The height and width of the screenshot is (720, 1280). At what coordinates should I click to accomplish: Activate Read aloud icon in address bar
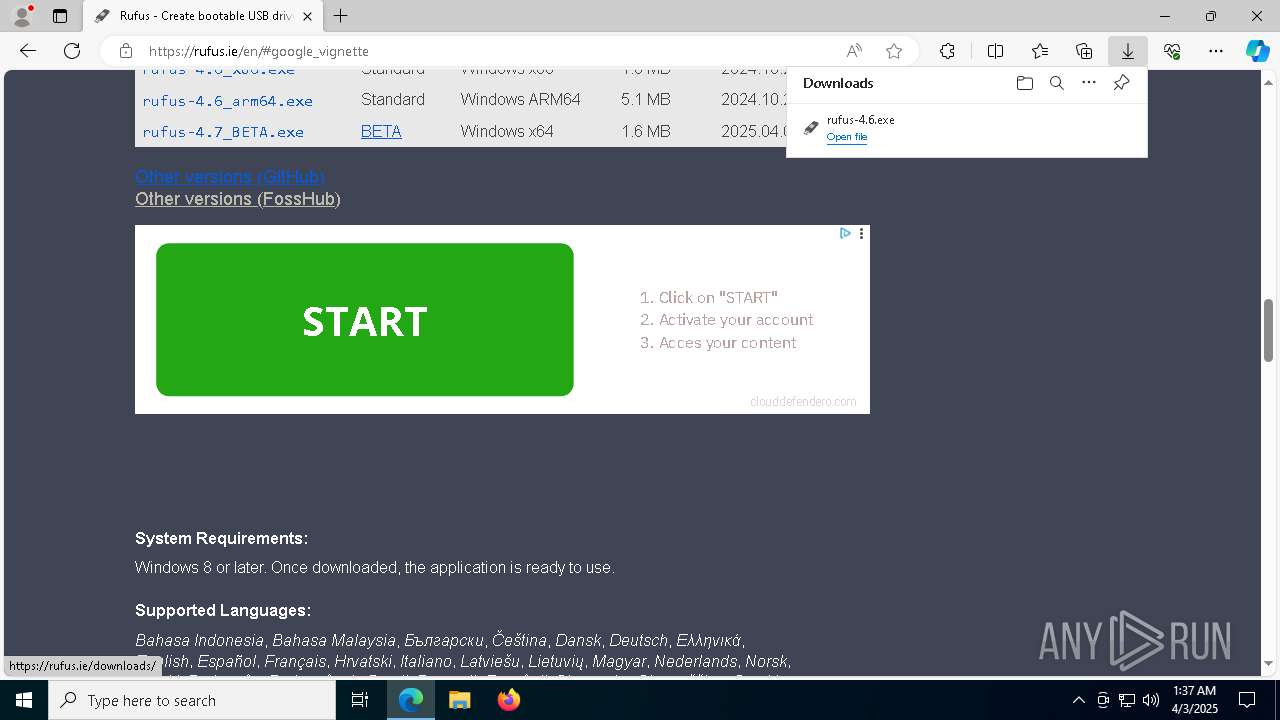[x=854, y=51]
